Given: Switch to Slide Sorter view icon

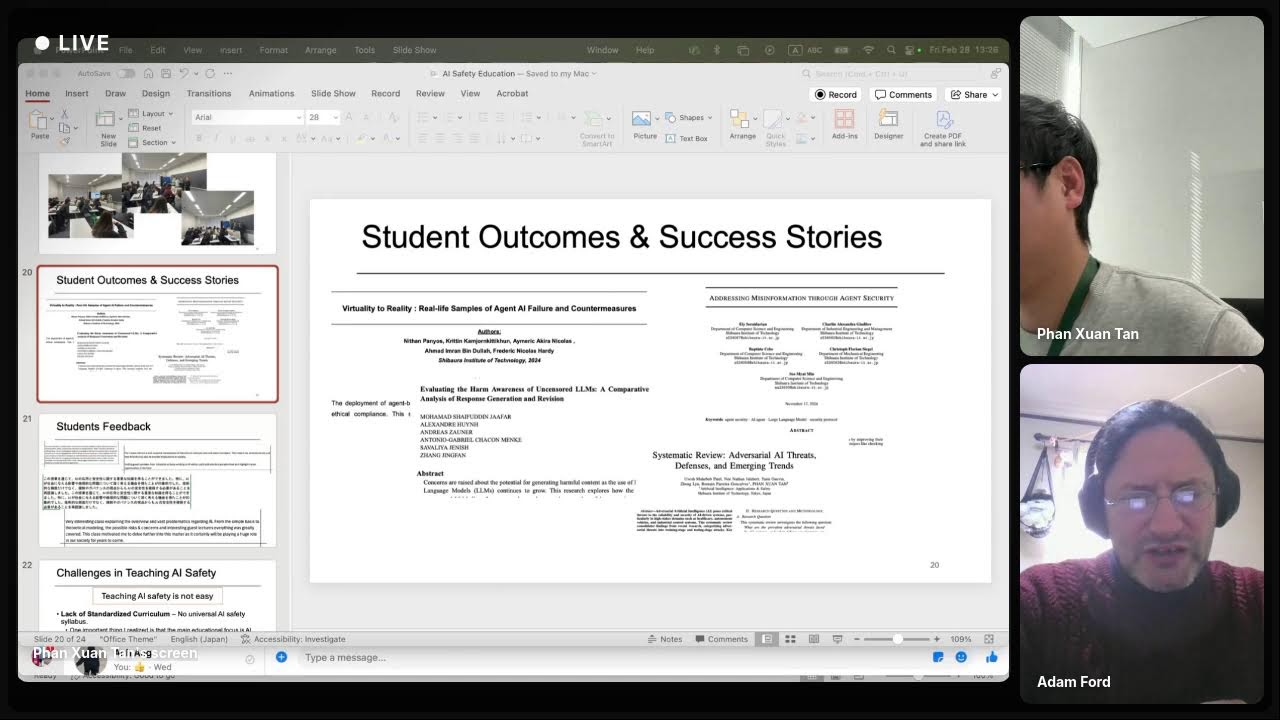Looking at the screenshot, I should coord(790,639).
